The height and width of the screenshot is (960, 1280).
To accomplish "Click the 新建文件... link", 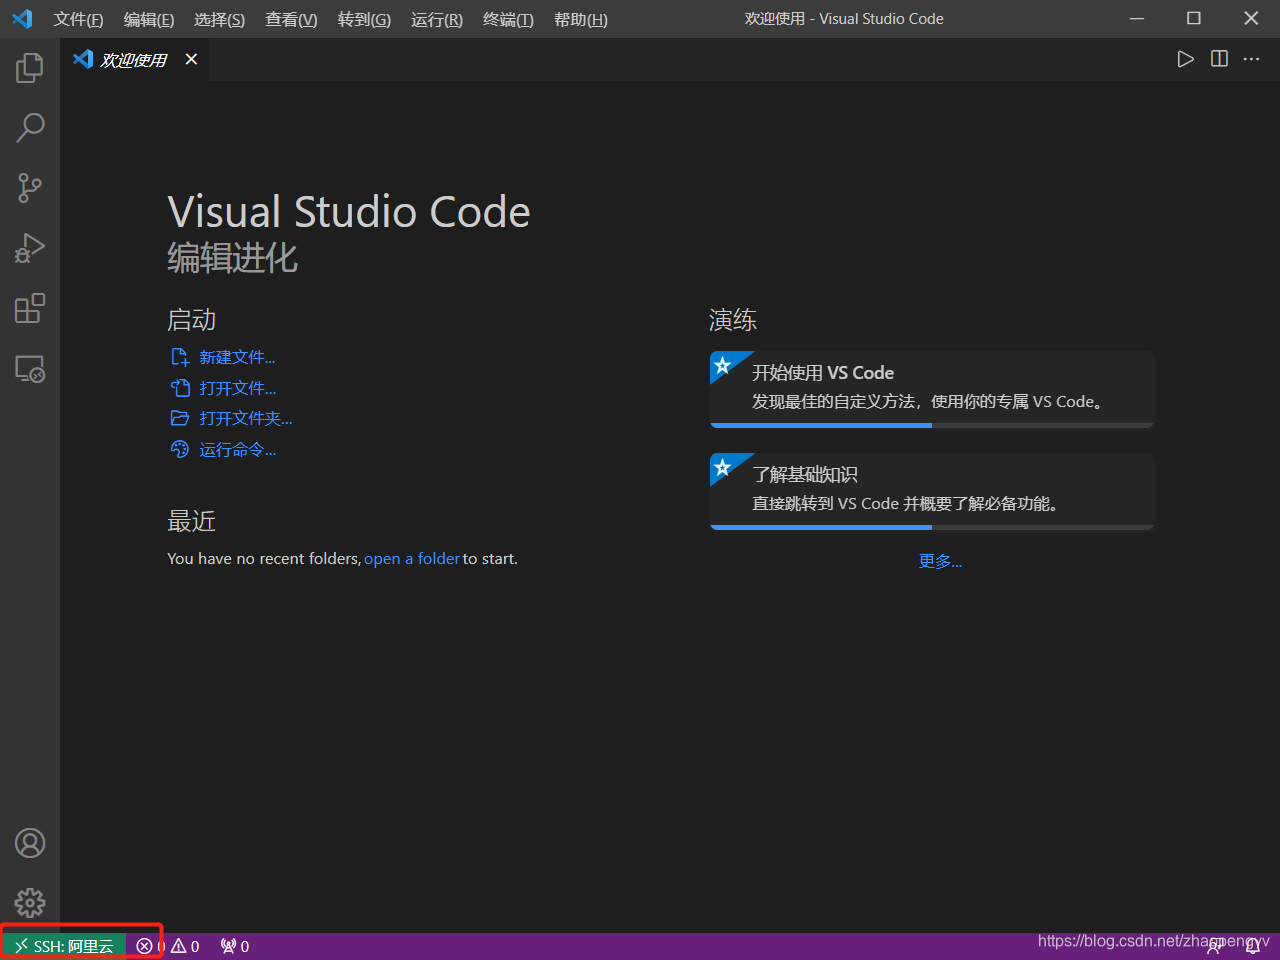I will 237,357.
